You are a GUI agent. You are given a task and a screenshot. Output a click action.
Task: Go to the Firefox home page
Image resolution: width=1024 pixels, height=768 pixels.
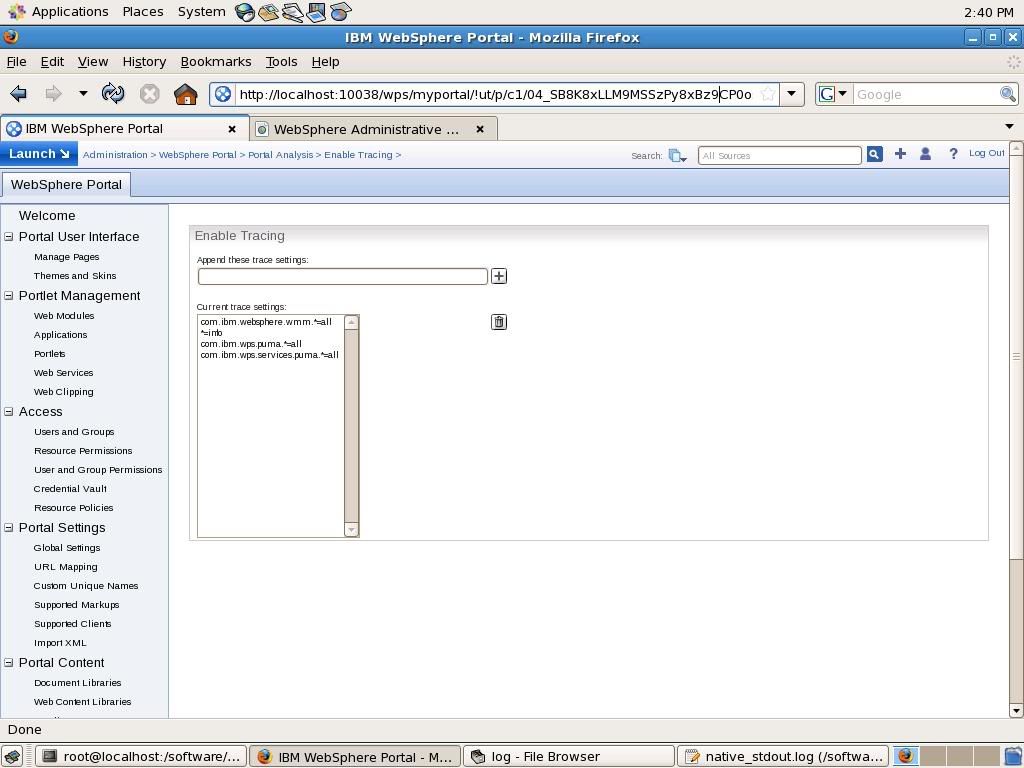coord(185,94)
